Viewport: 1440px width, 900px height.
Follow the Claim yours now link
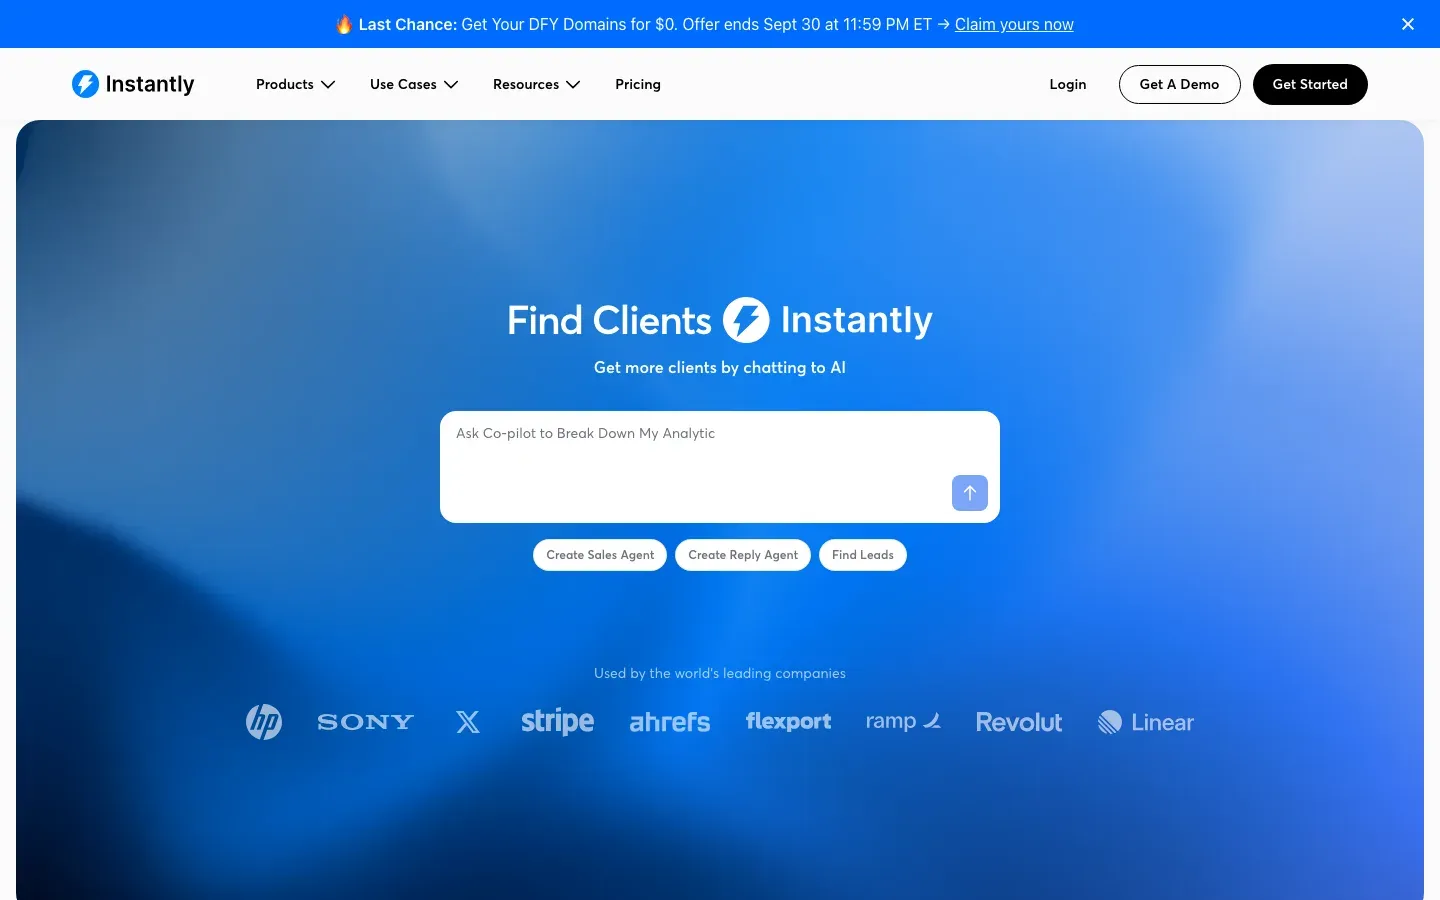(1014, 24)
